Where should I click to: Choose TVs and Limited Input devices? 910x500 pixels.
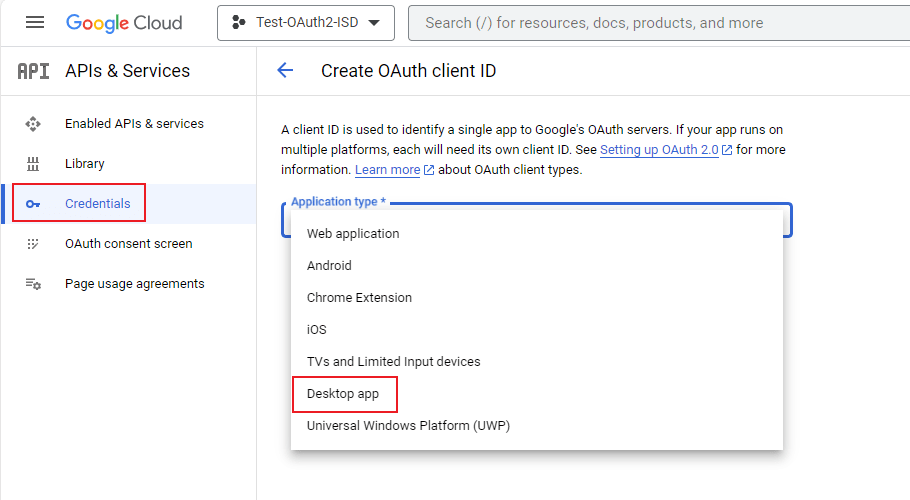coord(393,362)
